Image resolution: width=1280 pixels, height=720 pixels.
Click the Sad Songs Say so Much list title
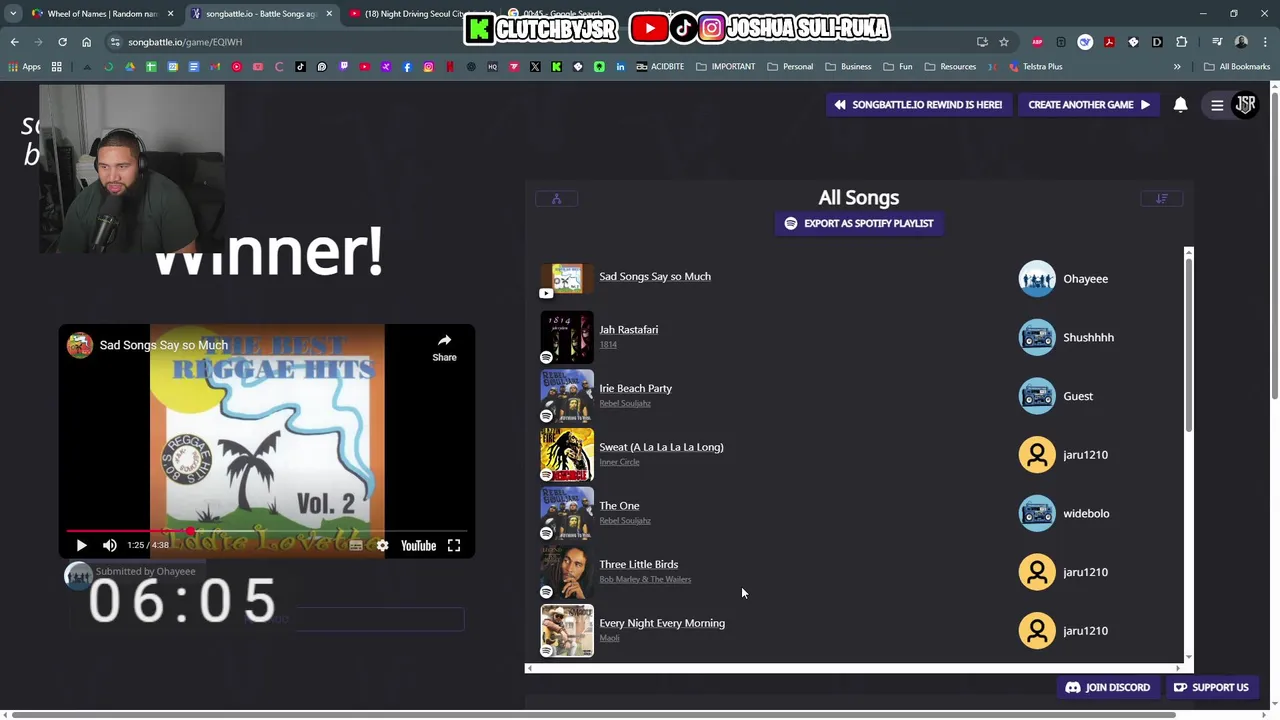point(655,276)
